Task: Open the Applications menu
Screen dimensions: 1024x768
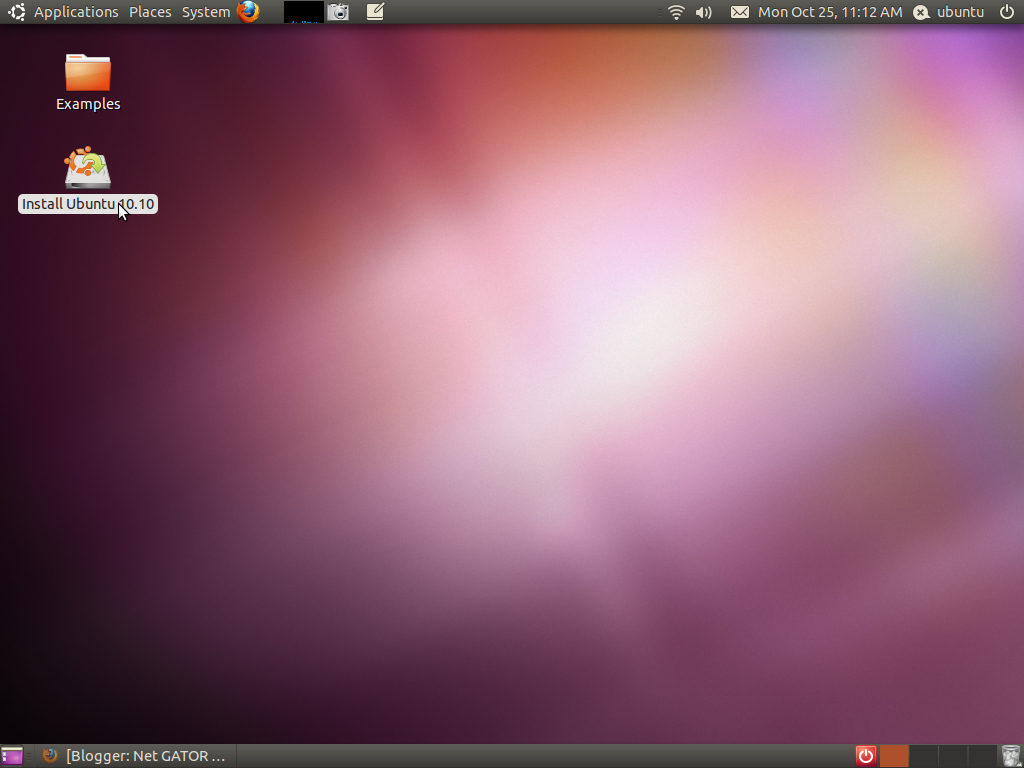Action: (x=76, y=12)
